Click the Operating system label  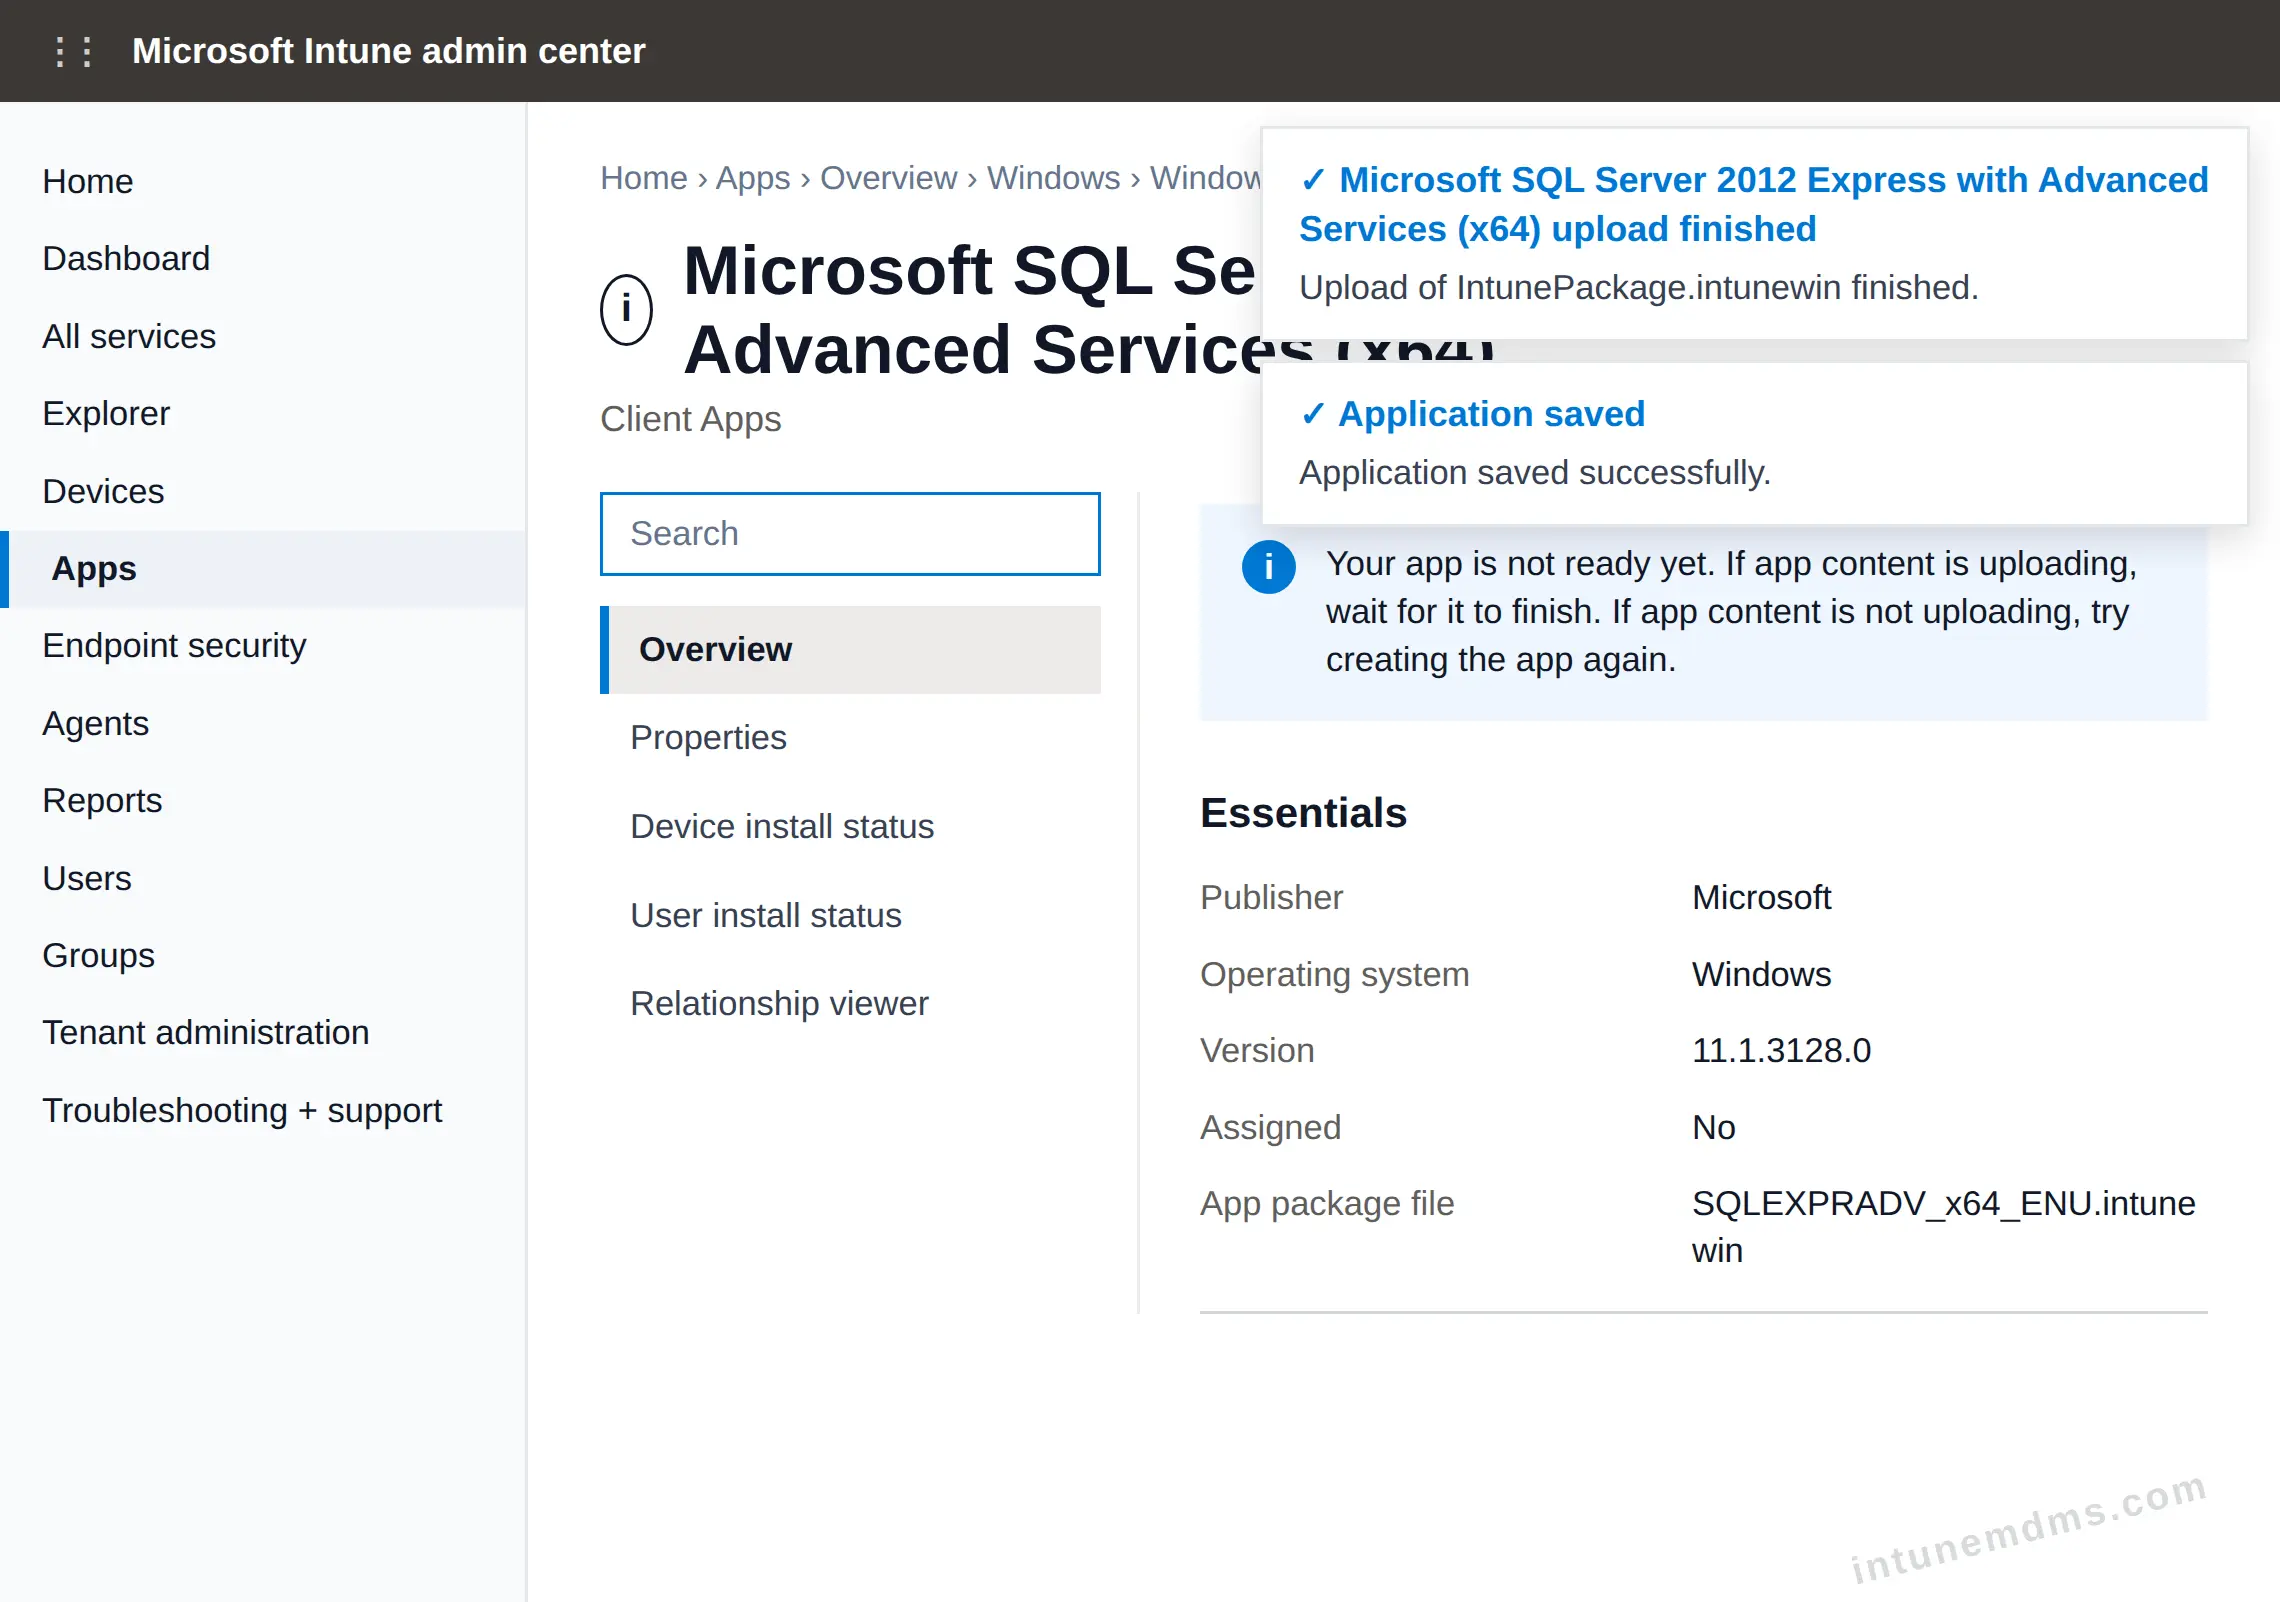coord(1334,975)
